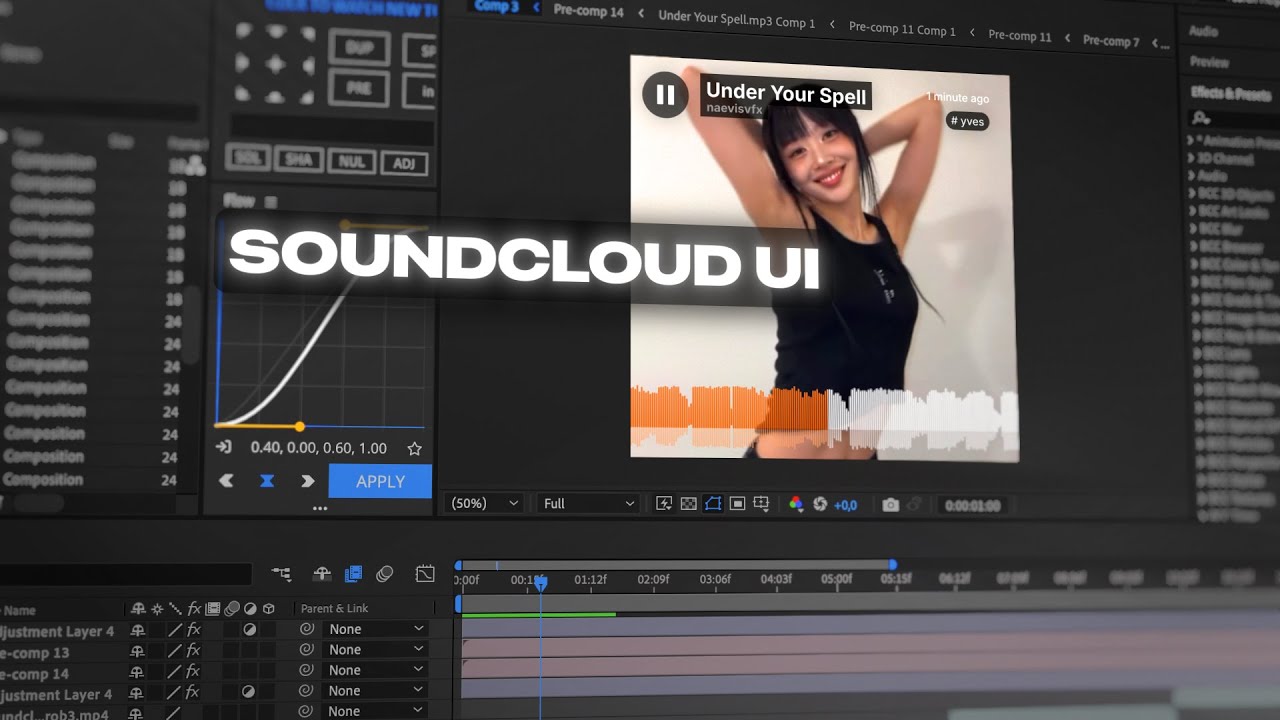1280x720 pixels.
Task: Click the DUP button
Action: tap(359, 47)
